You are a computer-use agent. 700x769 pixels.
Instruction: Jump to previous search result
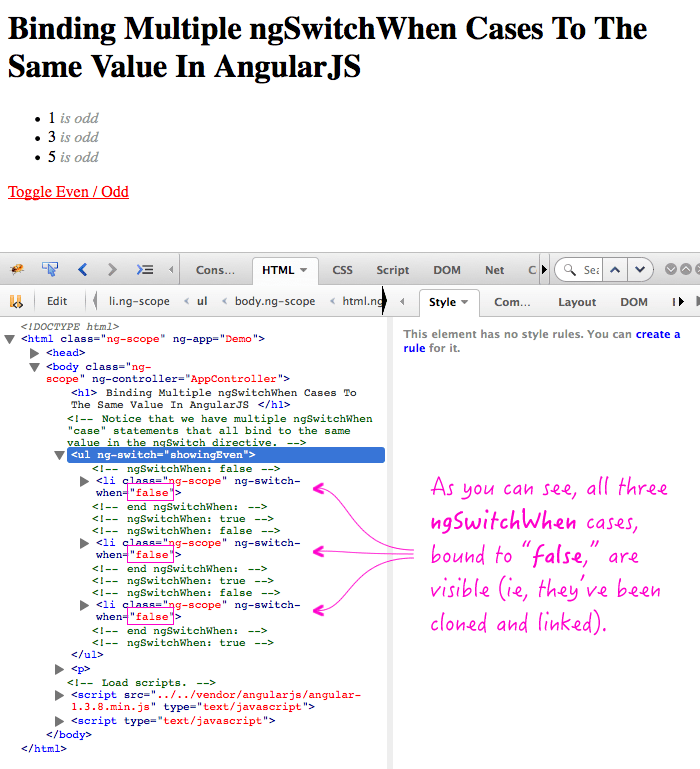615,270
